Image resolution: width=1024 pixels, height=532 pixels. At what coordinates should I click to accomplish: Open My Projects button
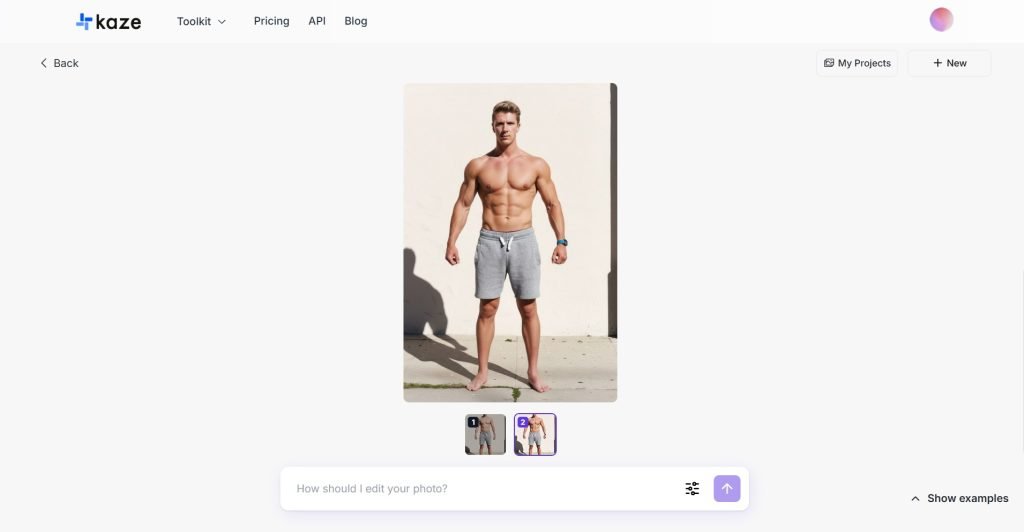click(x=857, y=63)
